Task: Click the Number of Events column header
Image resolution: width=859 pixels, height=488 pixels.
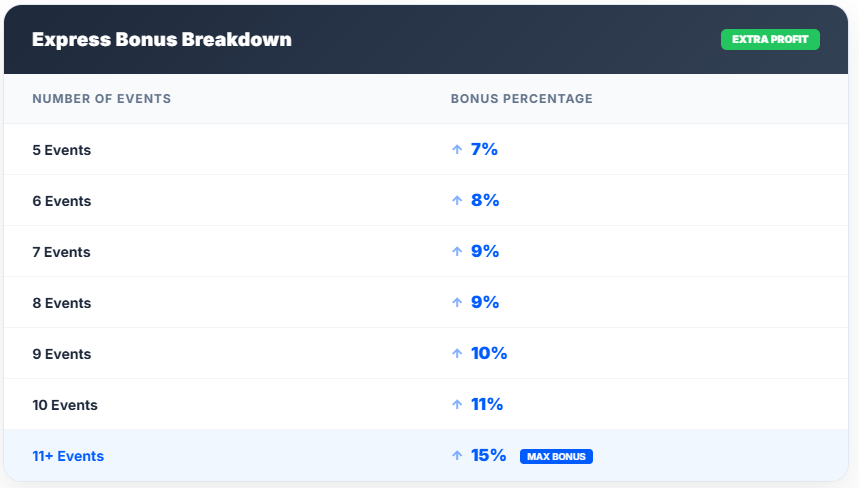Action: pyautogui.click(x=101, y=99)
